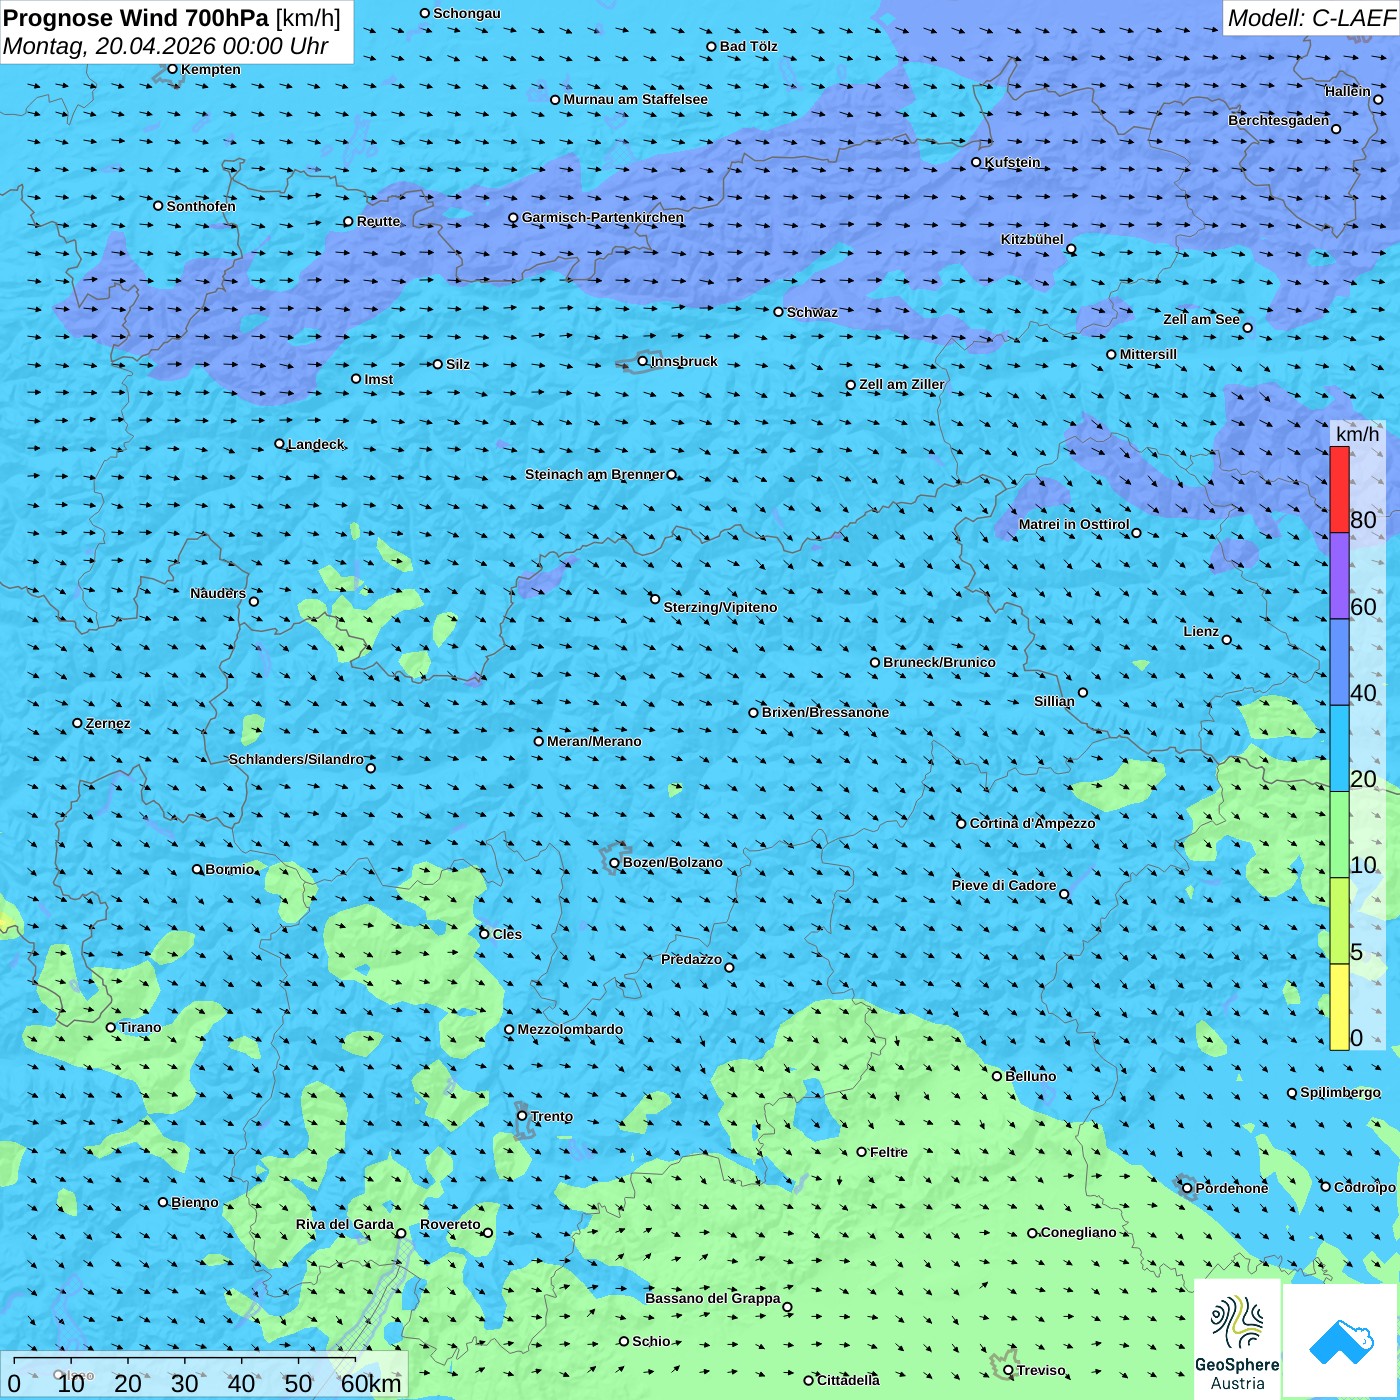The width and height of the screenshot is (1400, 1400).
Task: Click the 'Pieve di Cadore' label
Action: (1004, 885)
